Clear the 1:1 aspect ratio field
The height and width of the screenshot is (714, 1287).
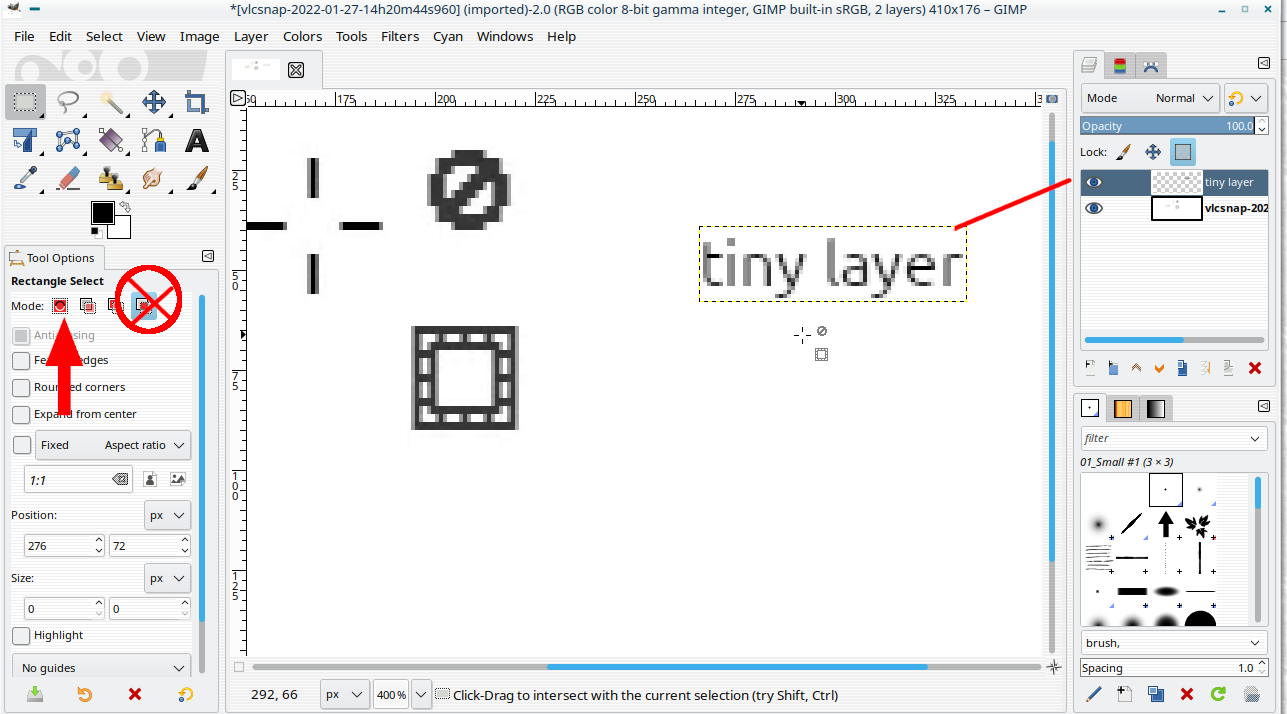120,480
